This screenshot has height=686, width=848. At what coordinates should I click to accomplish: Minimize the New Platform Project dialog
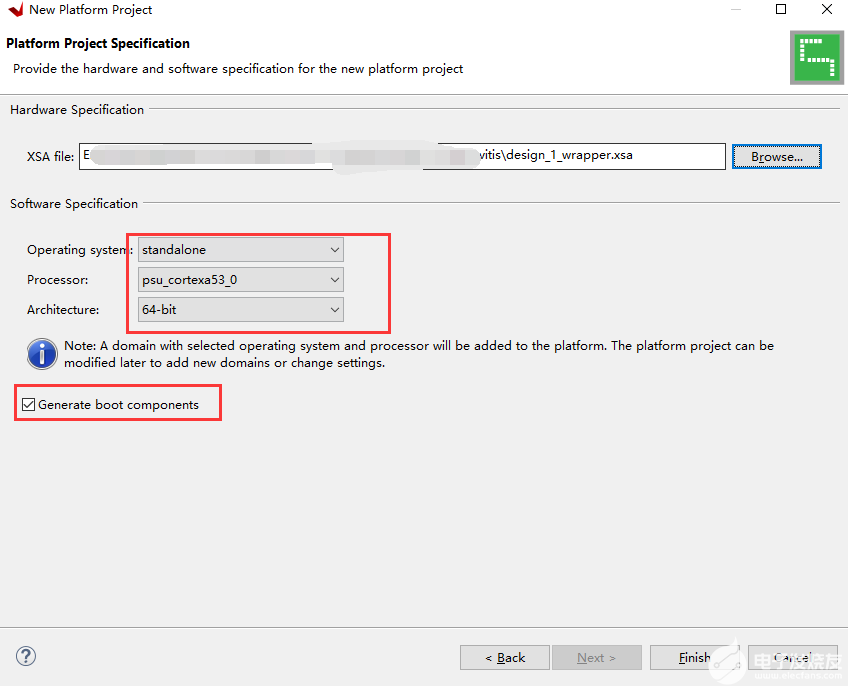click(x=735, y=10)
